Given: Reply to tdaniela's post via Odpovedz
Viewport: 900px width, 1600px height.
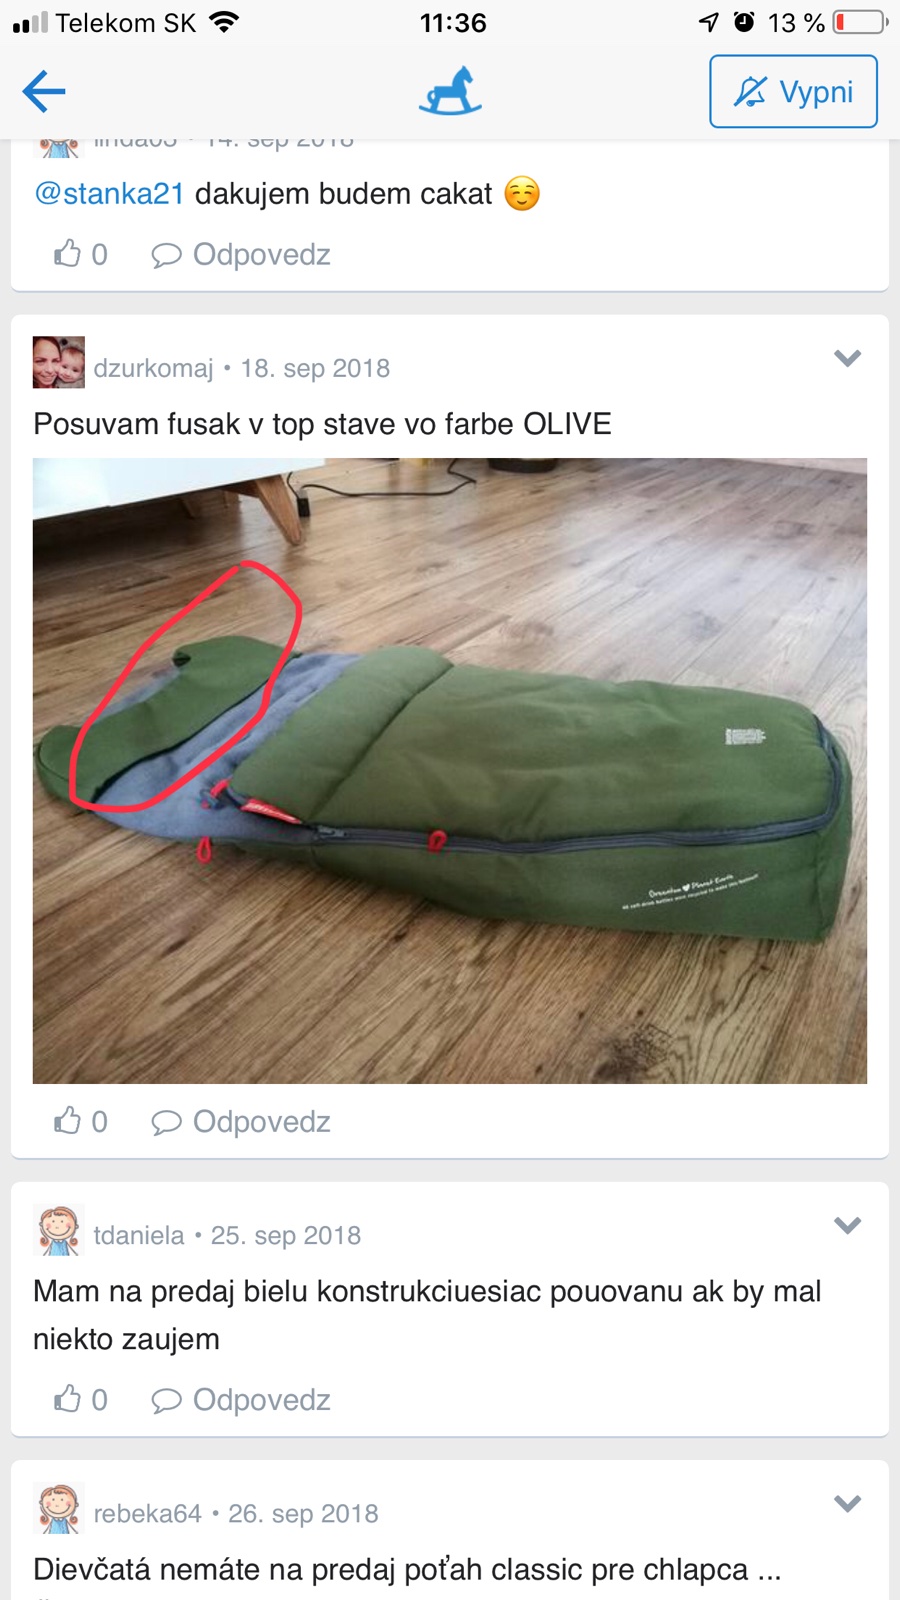Looking at the screenshot, I should click(240, 1400).
